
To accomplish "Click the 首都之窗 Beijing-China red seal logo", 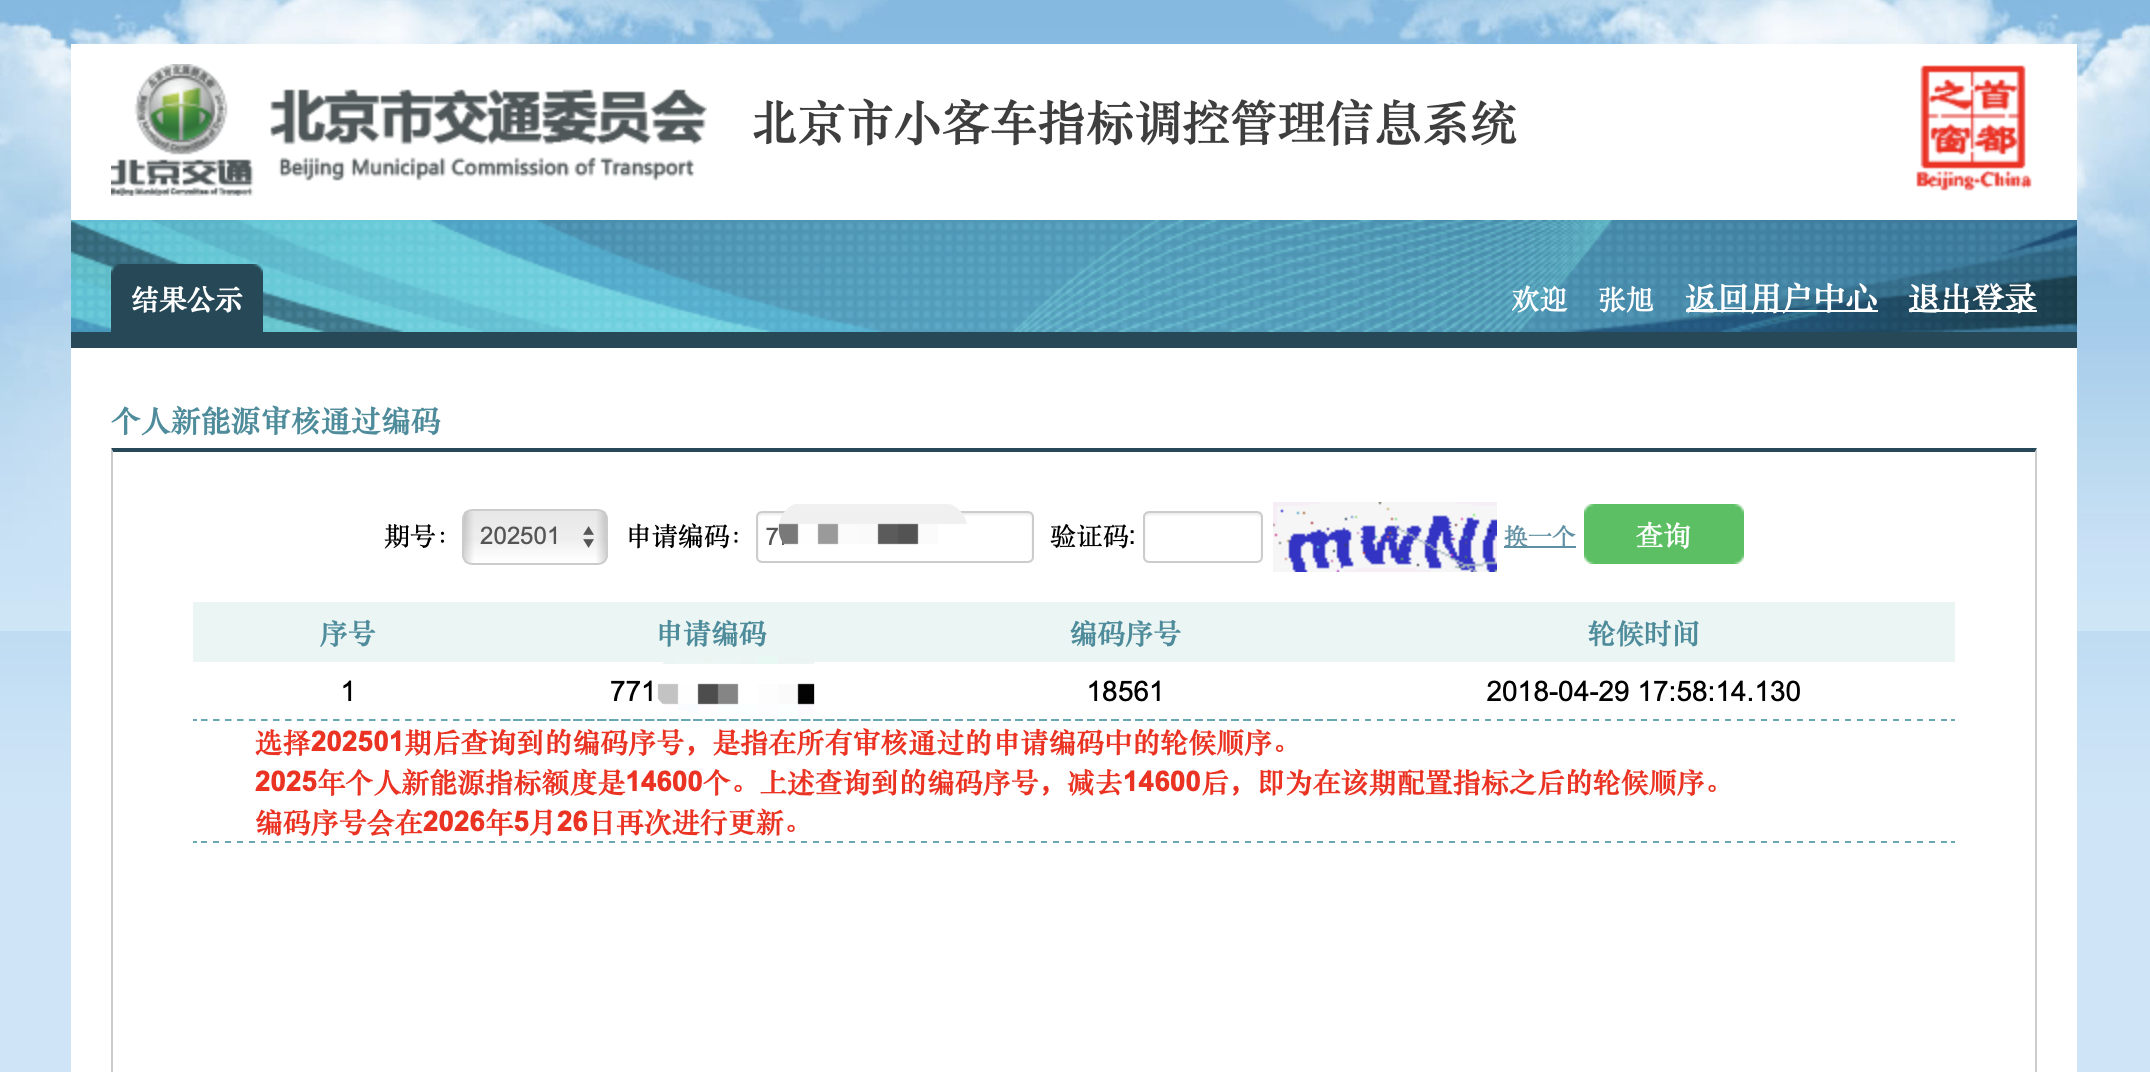I will pos(1973,127).
